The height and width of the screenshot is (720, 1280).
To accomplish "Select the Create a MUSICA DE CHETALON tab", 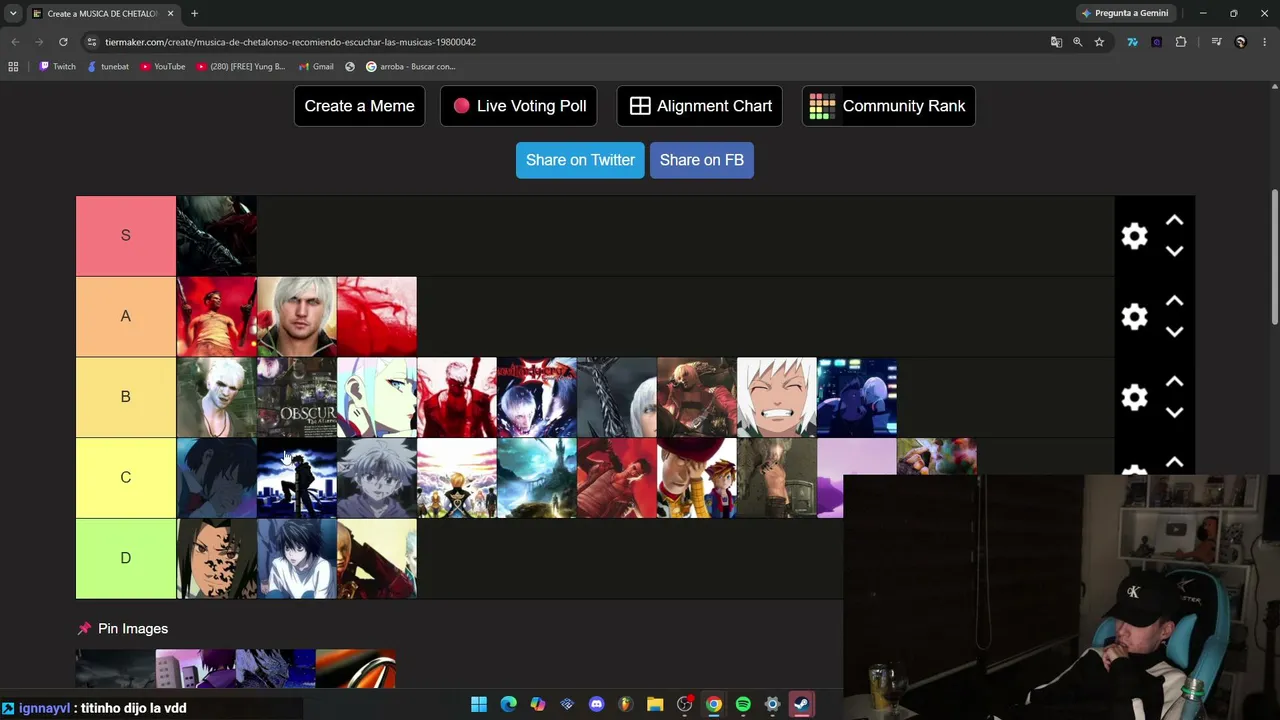I will pos(103,14).
